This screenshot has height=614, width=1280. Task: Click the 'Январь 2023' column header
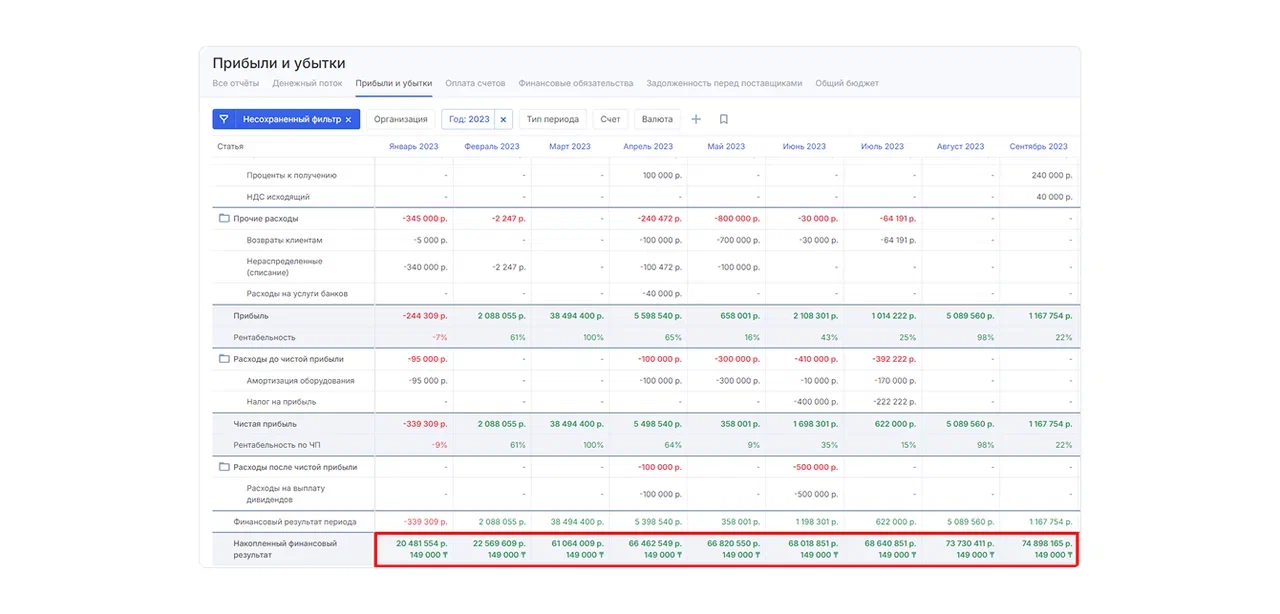tap(413, 146)
